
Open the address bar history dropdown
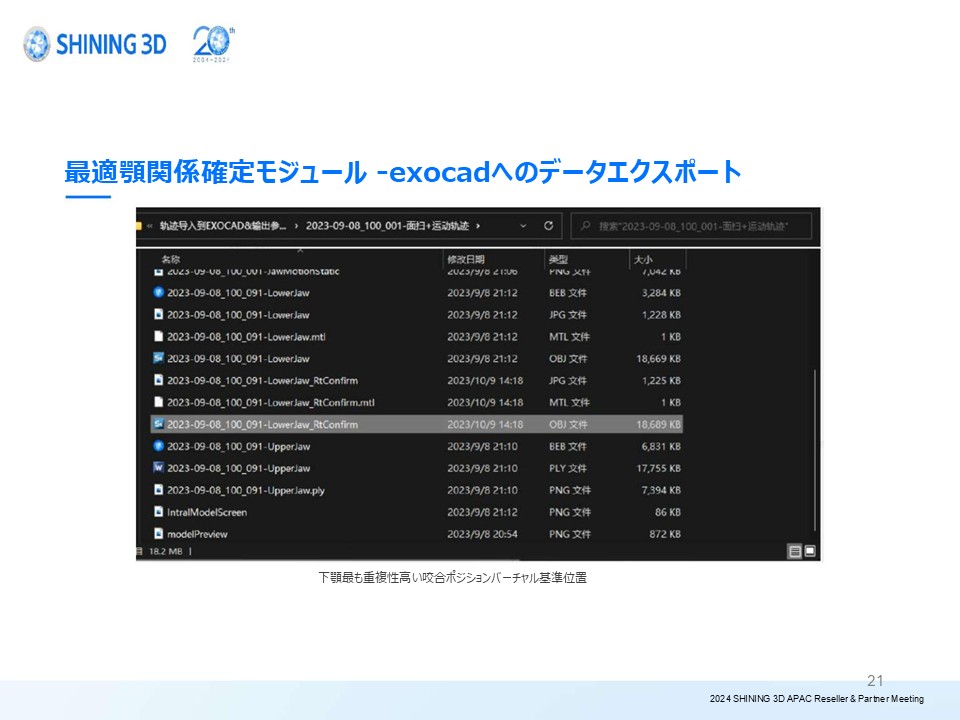524,226
